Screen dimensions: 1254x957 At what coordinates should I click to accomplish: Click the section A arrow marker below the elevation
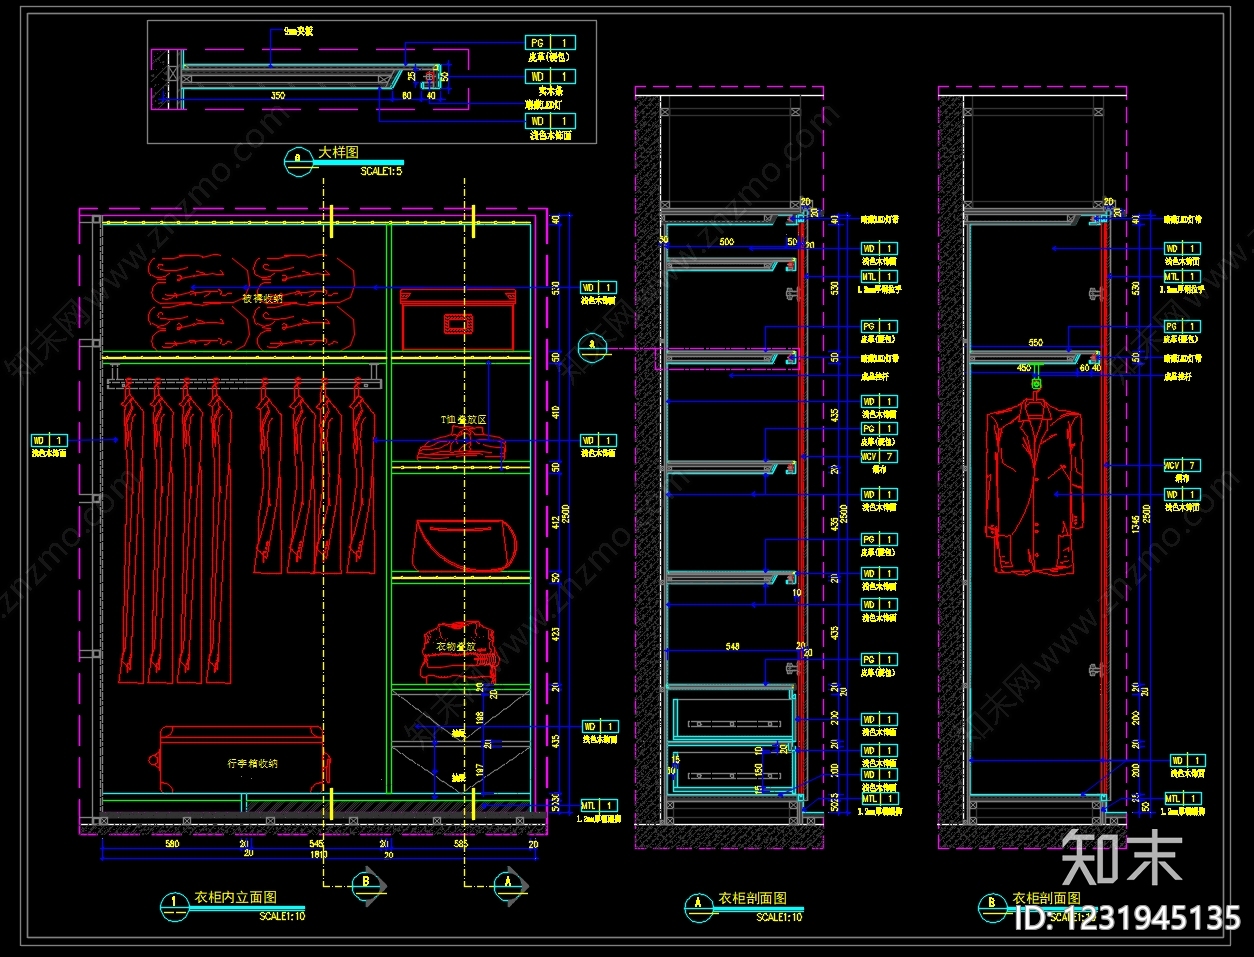click(x=509, y=884)
